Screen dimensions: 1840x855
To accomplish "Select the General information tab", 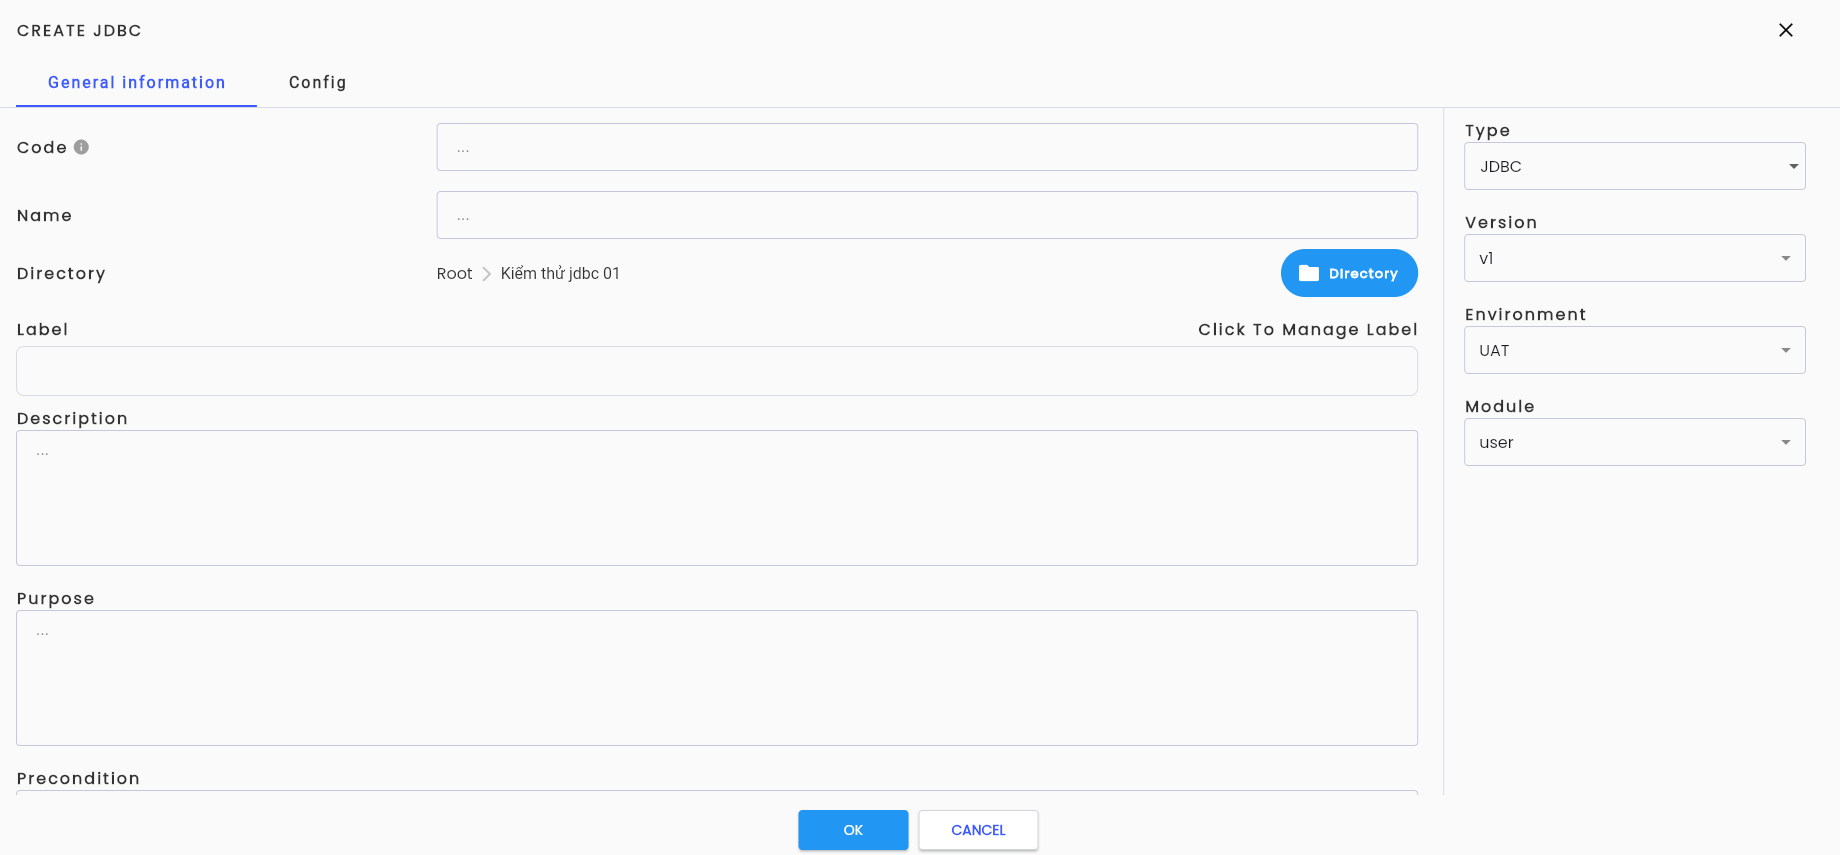I will coord(137,82).
